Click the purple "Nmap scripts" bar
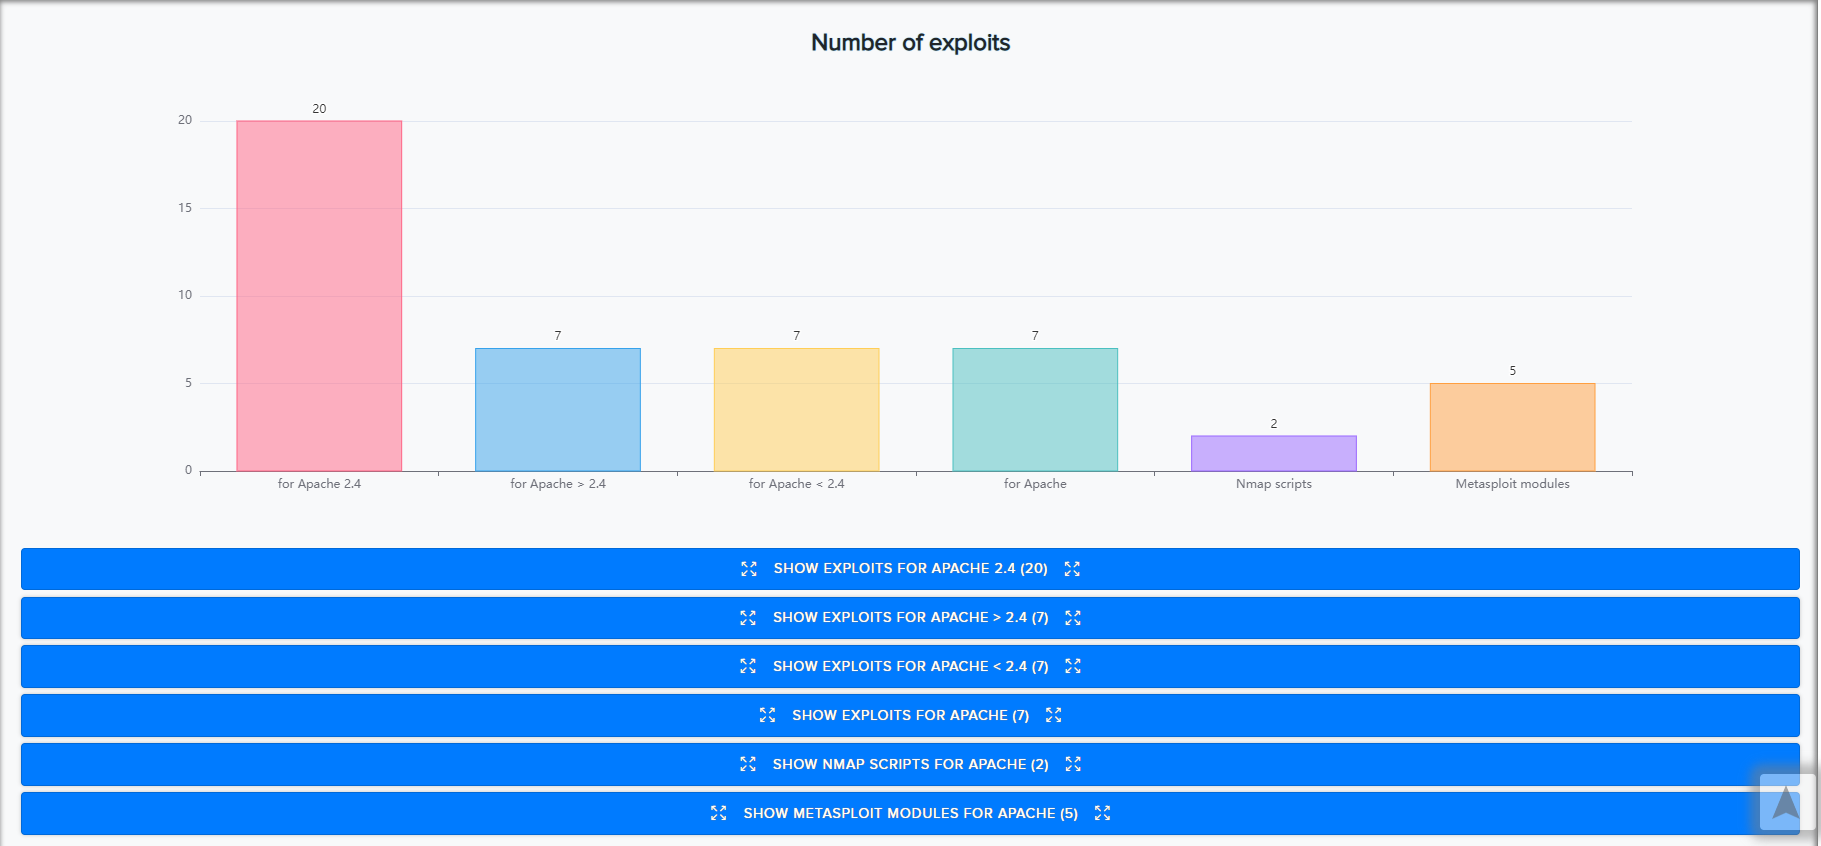Viewport: 1821px width, 846px height. [x=1274, y=453]
